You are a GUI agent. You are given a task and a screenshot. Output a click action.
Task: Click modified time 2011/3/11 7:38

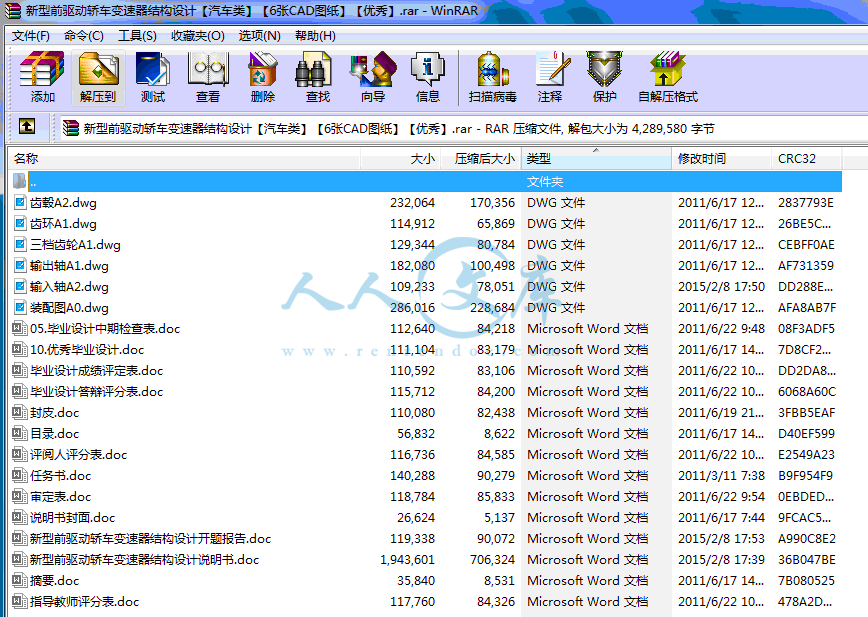[x=721, y=476]
